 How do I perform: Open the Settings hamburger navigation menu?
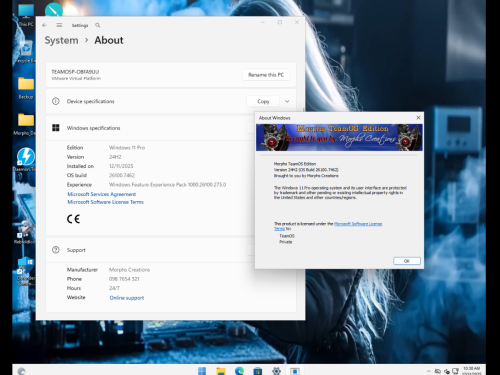[59, 25]
